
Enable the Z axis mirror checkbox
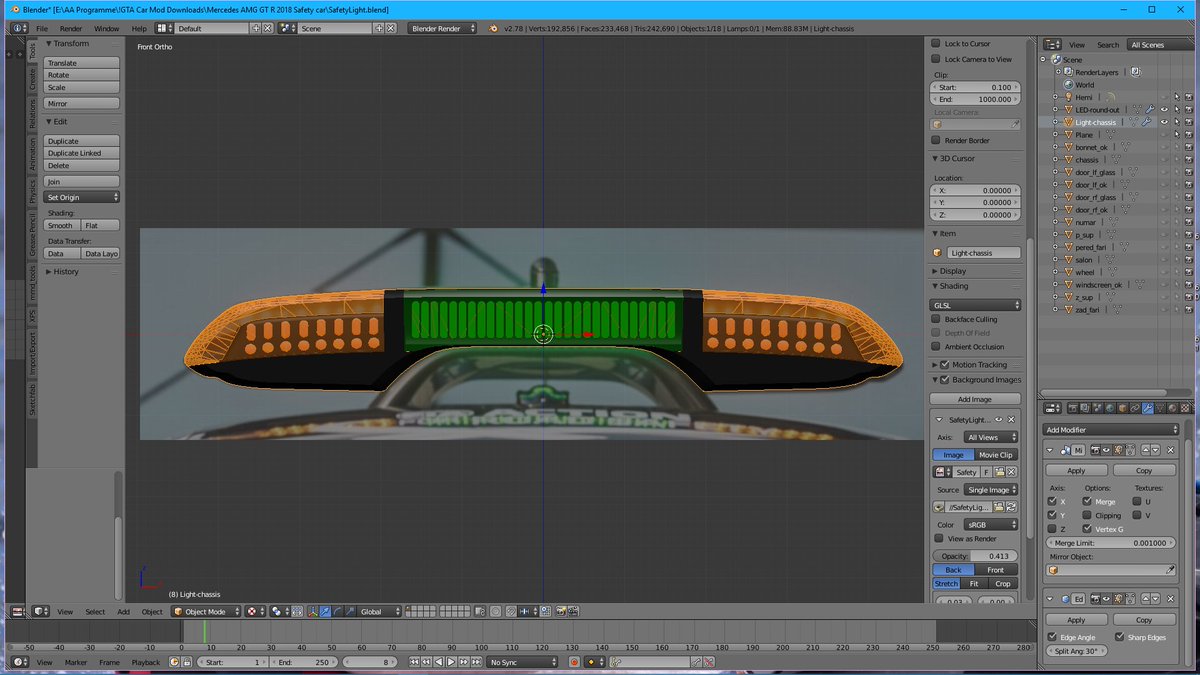point(1052,528)
